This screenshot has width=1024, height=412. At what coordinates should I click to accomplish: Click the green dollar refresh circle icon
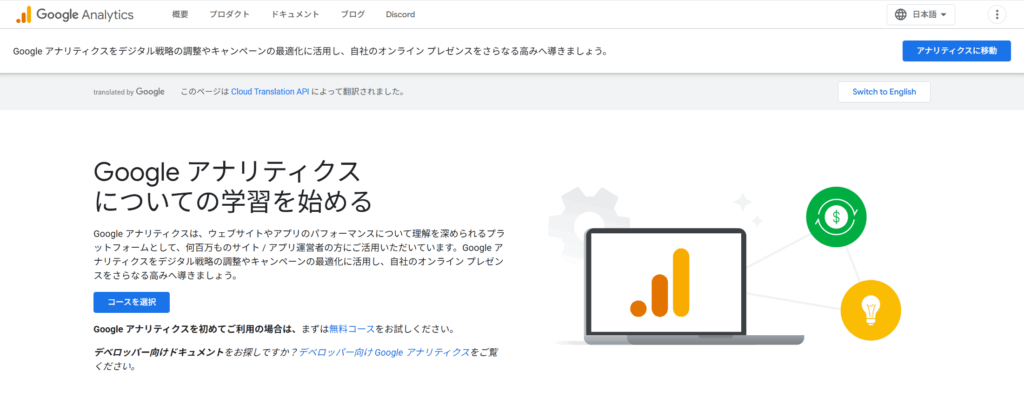point(836,217)
